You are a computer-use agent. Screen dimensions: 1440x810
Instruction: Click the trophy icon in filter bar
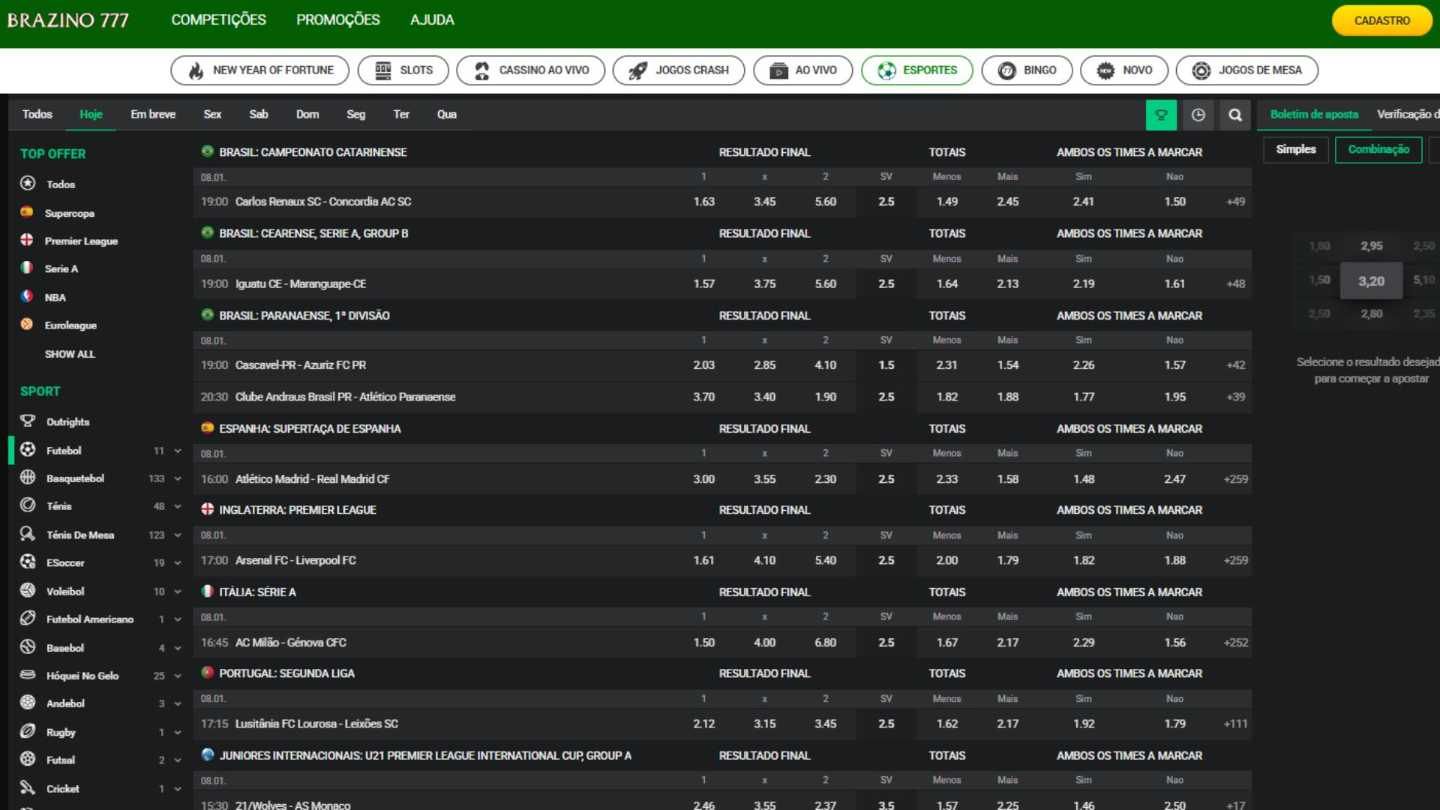(1161, 115)
